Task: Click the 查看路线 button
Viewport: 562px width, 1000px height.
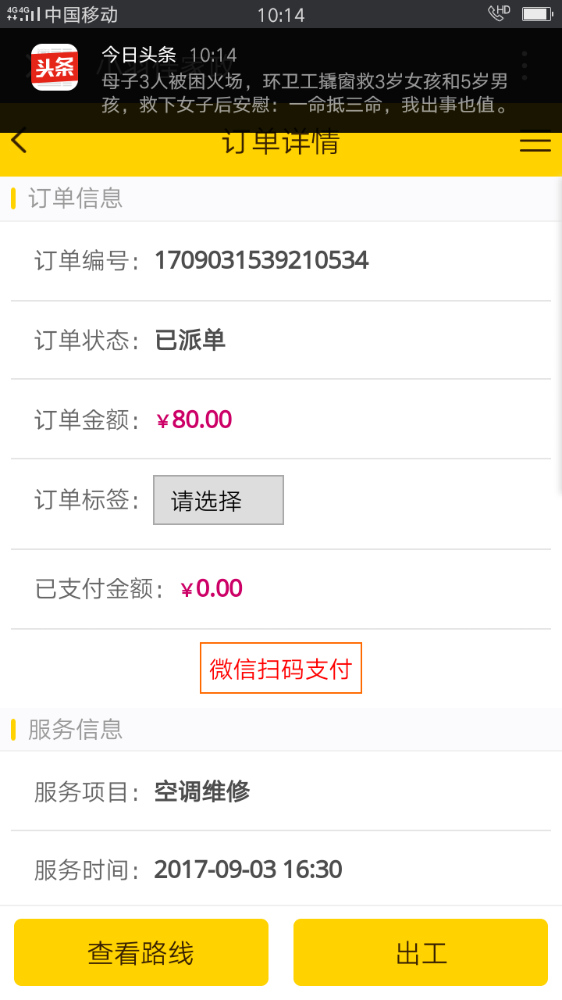Action: pyautogui.click(x=141, y=952)
